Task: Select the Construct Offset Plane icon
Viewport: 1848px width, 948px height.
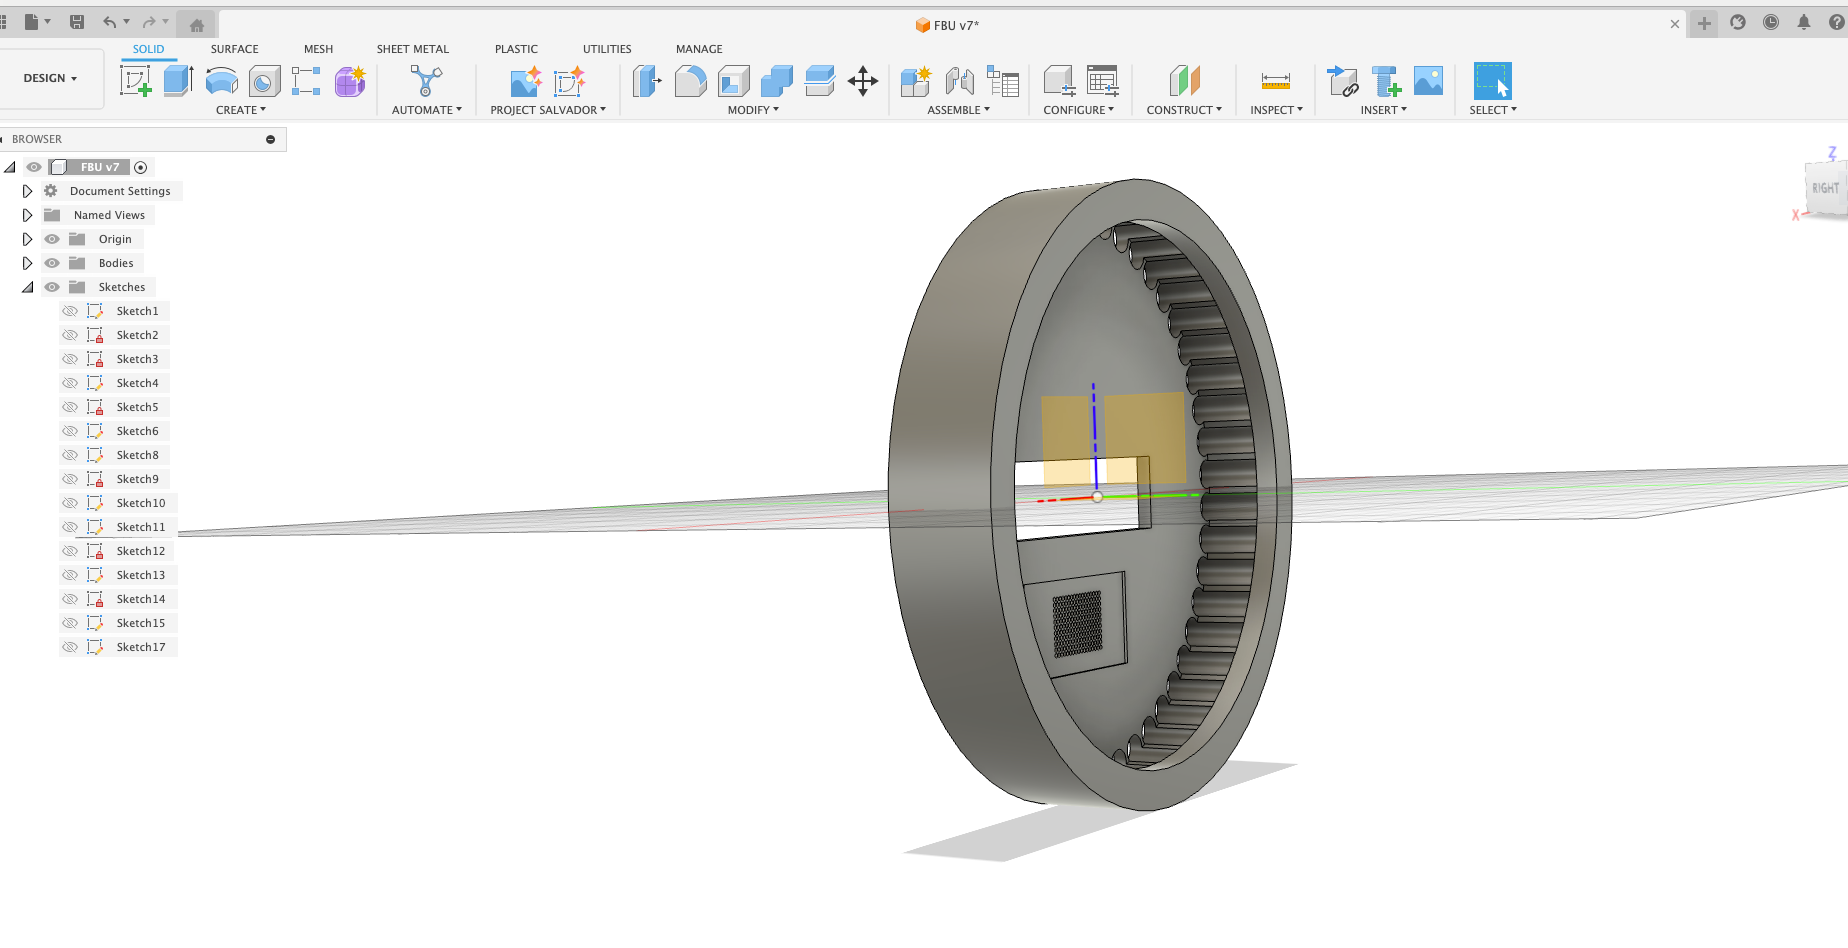Action: click(1184, 81)
